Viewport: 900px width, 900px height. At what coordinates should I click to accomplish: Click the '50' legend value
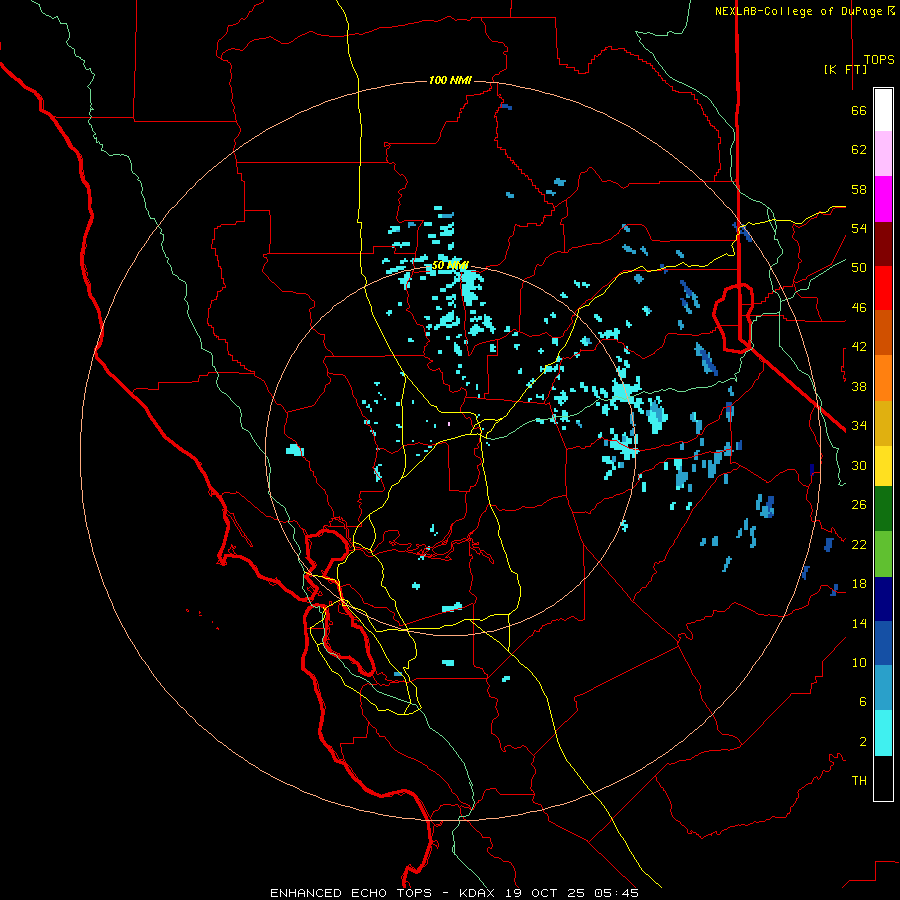tap(859, 268)
